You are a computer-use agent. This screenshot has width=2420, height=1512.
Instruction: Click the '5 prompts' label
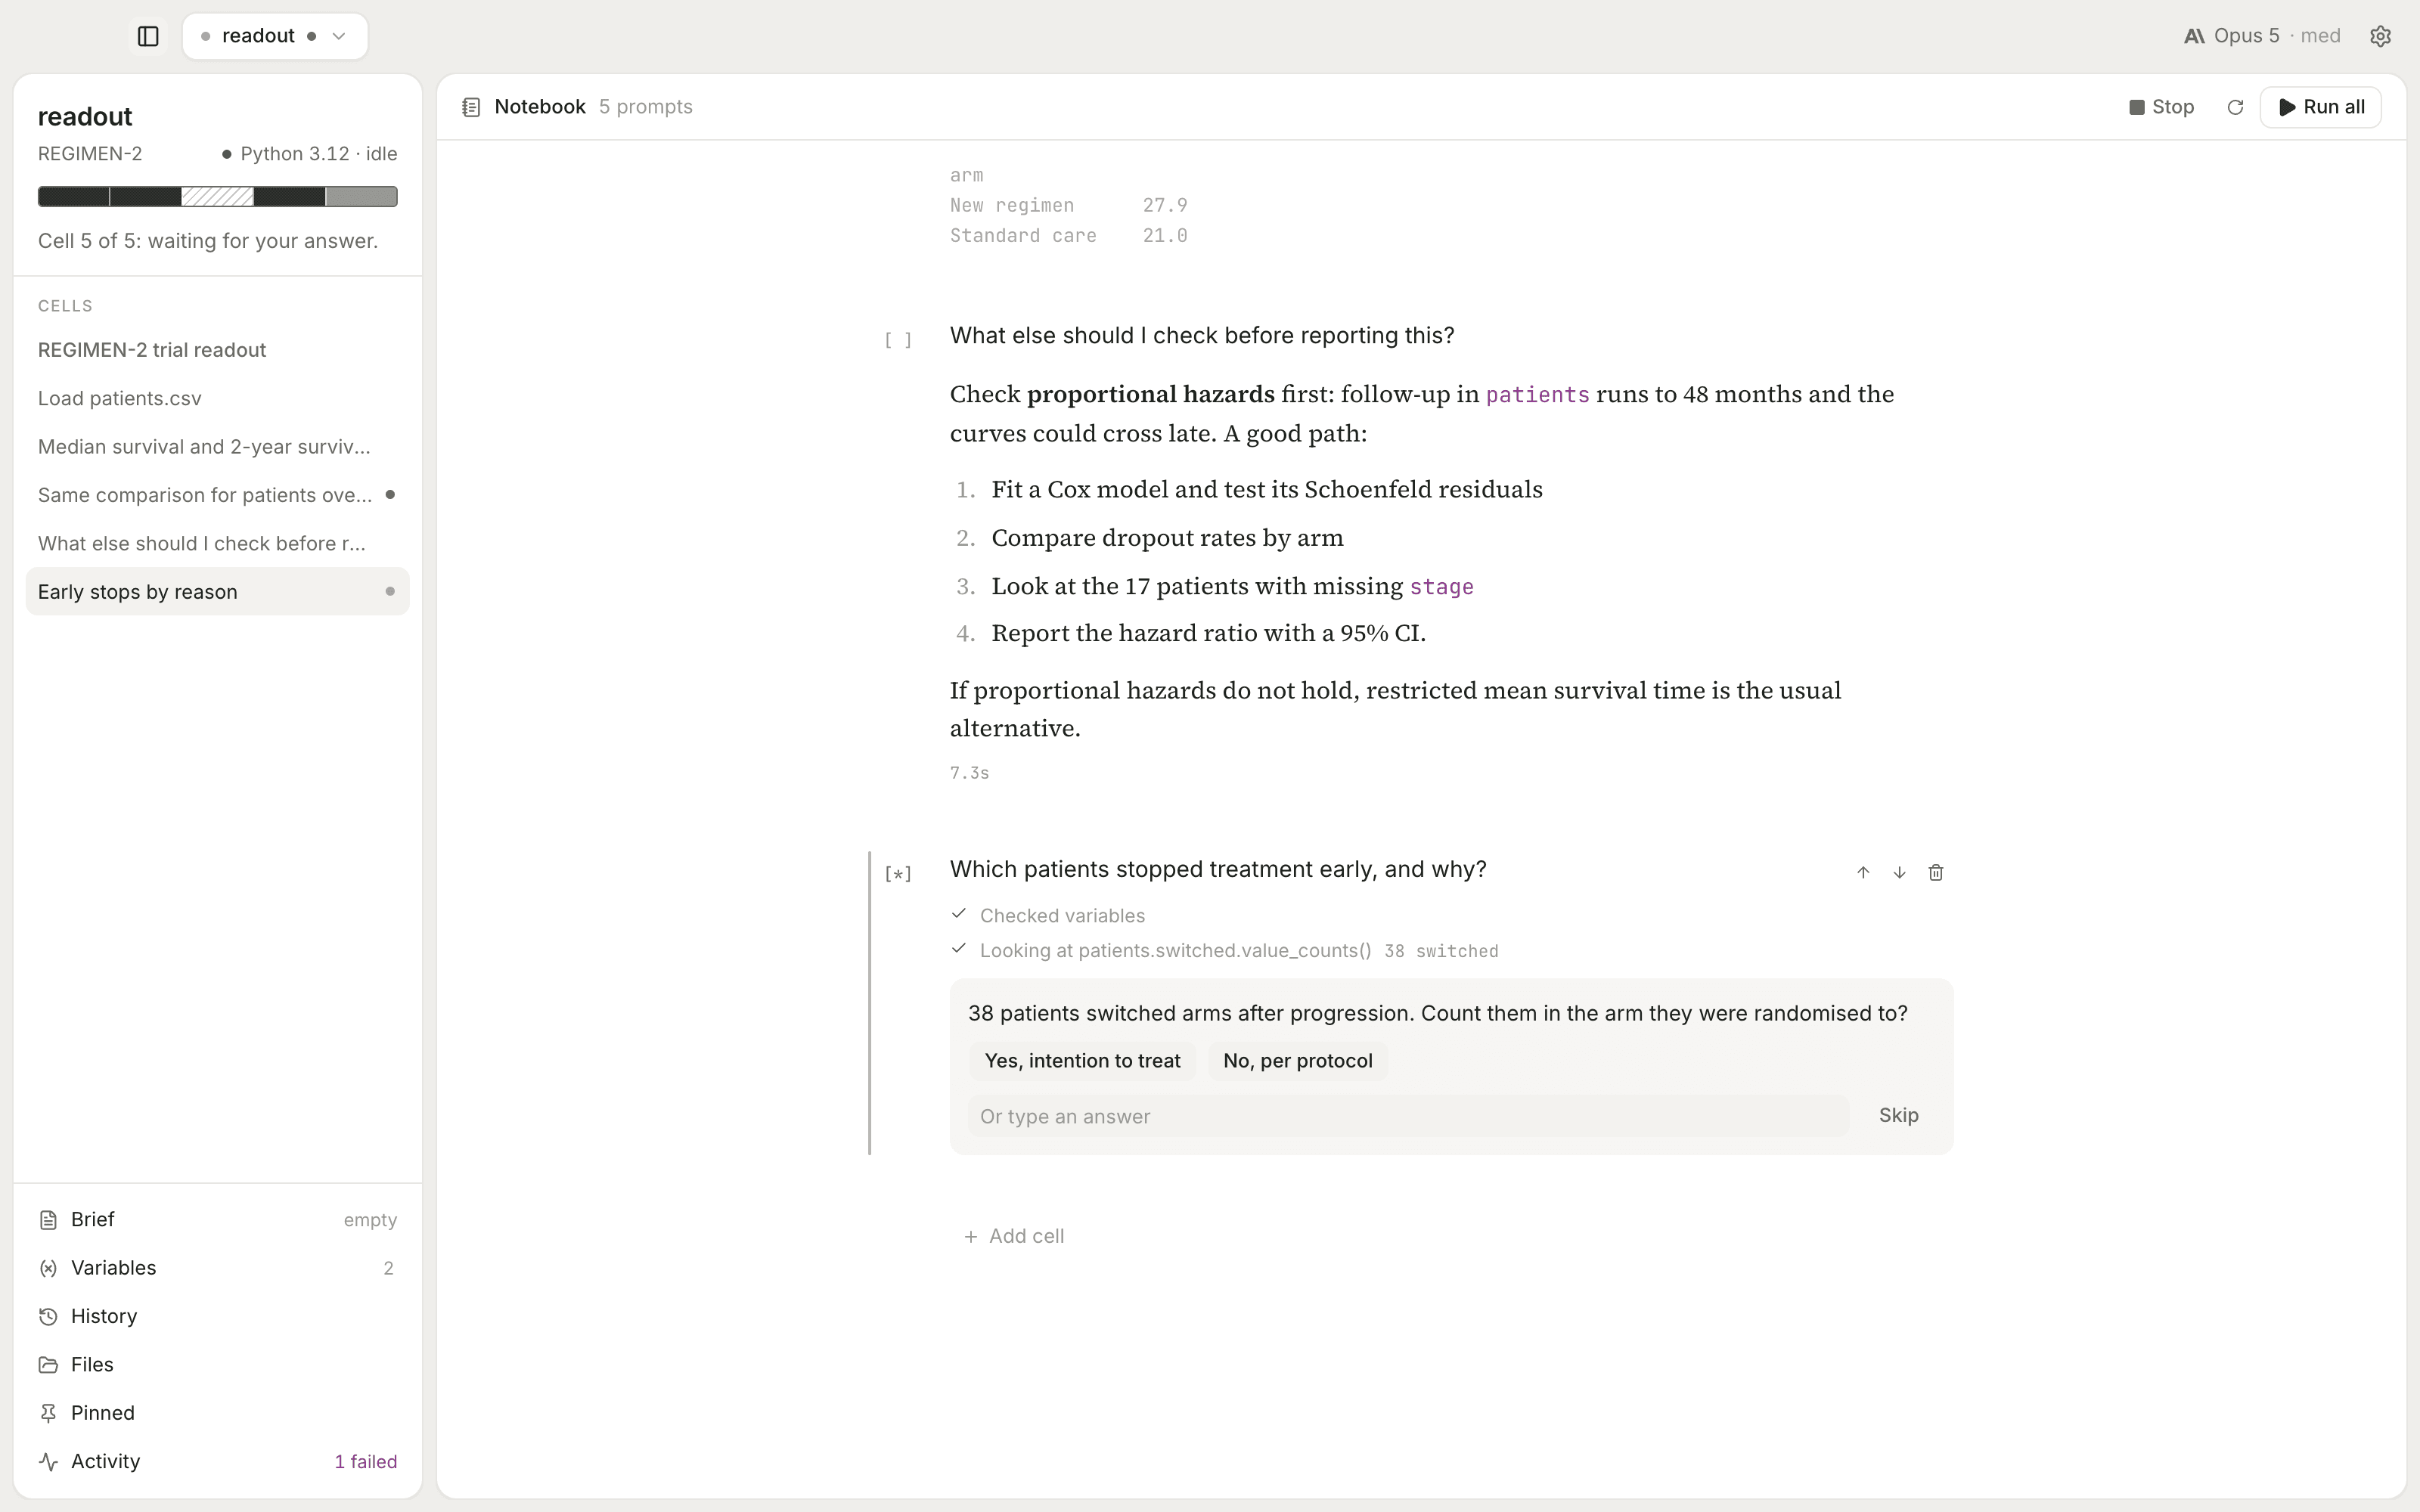click(x=645, y=107)
